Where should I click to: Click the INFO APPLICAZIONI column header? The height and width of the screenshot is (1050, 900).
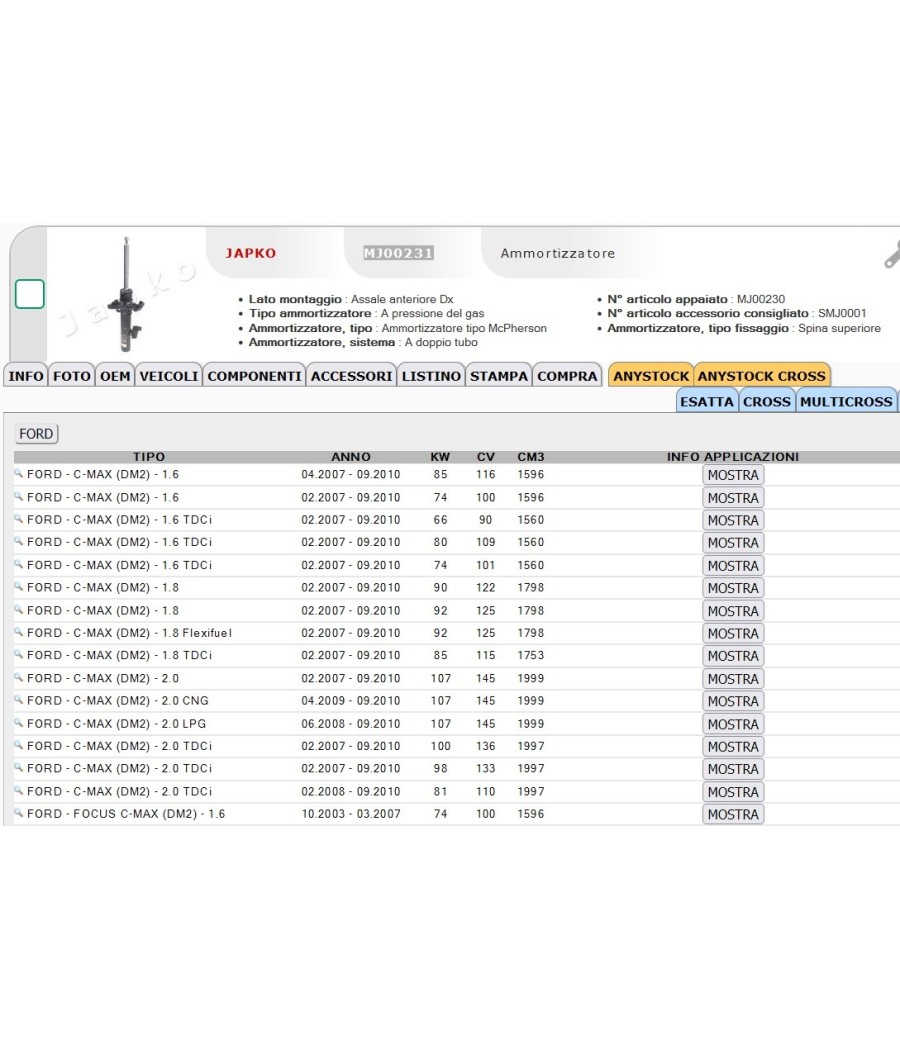coord(733,457)
